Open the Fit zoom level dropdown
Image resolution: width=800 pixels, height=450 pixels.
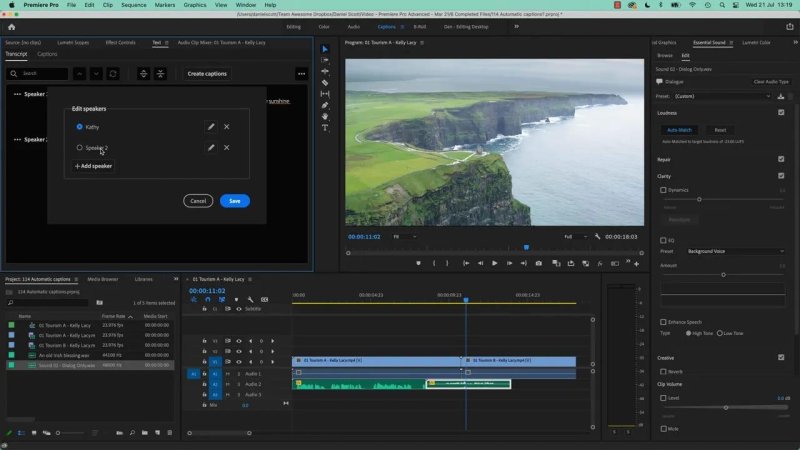[405, 237]
